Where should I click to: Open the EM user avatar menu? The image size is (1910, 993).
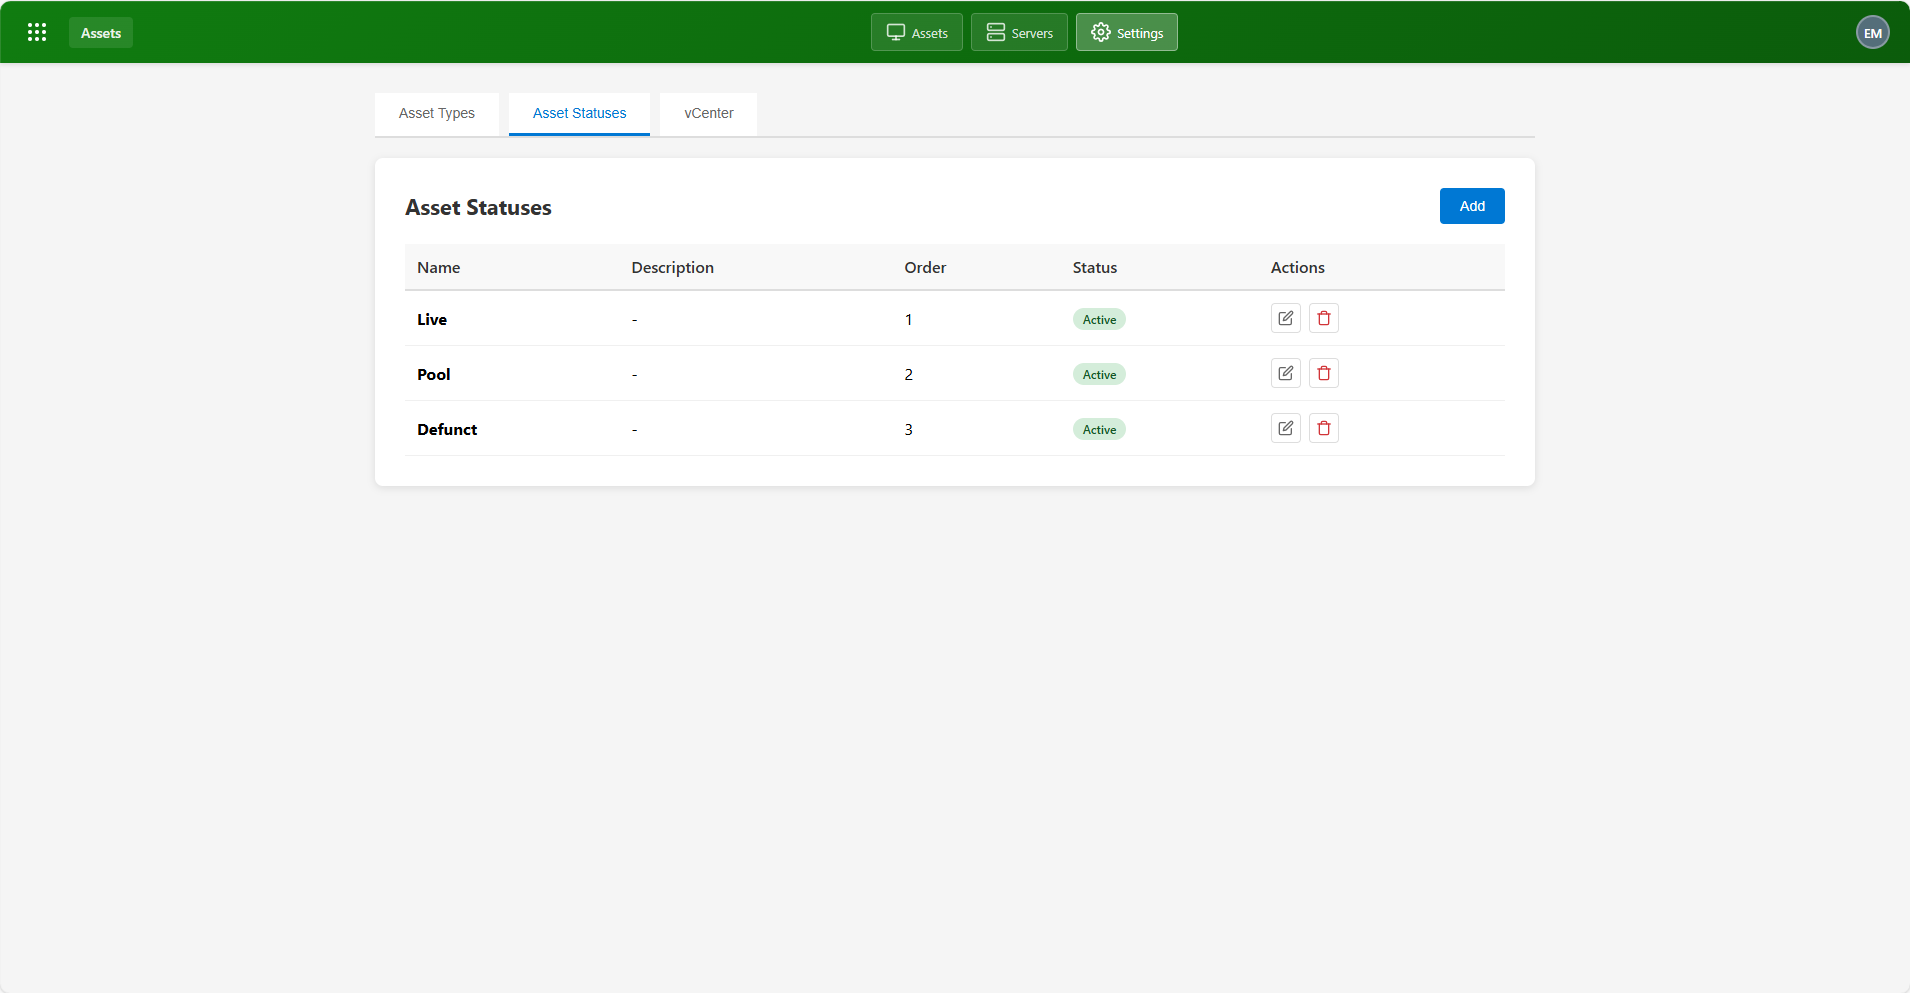click(1873, 32)
